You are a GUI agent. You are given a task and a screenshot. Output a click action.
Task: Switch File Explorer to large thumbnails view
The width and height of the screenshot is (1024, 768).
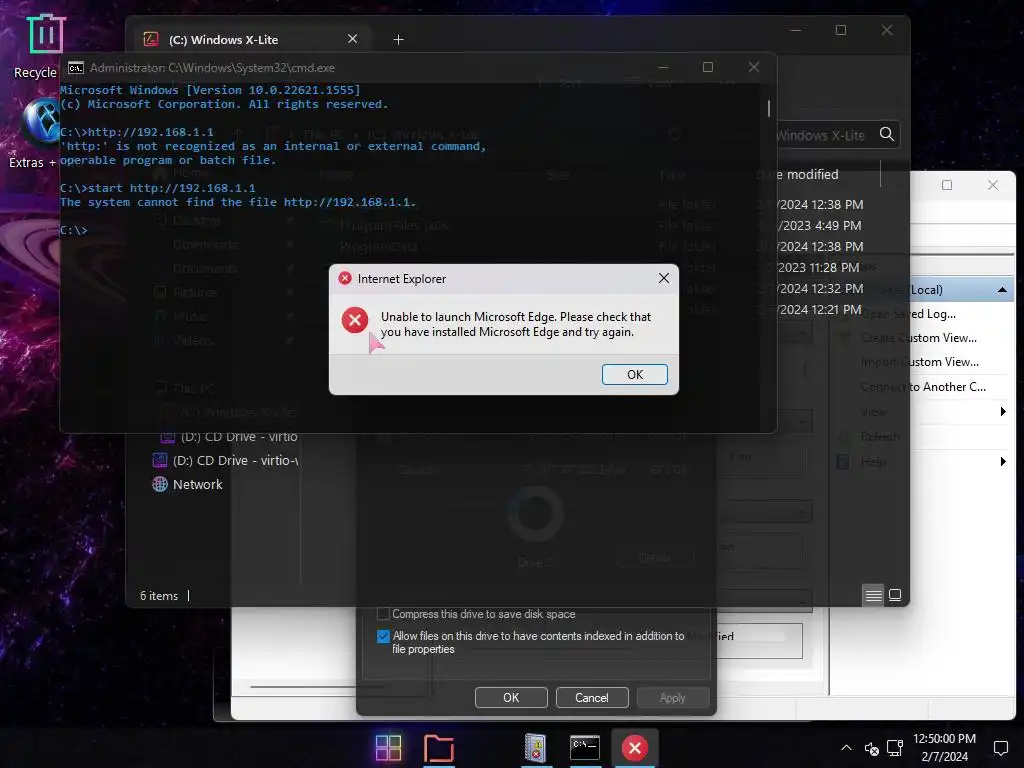pos(895,595)
